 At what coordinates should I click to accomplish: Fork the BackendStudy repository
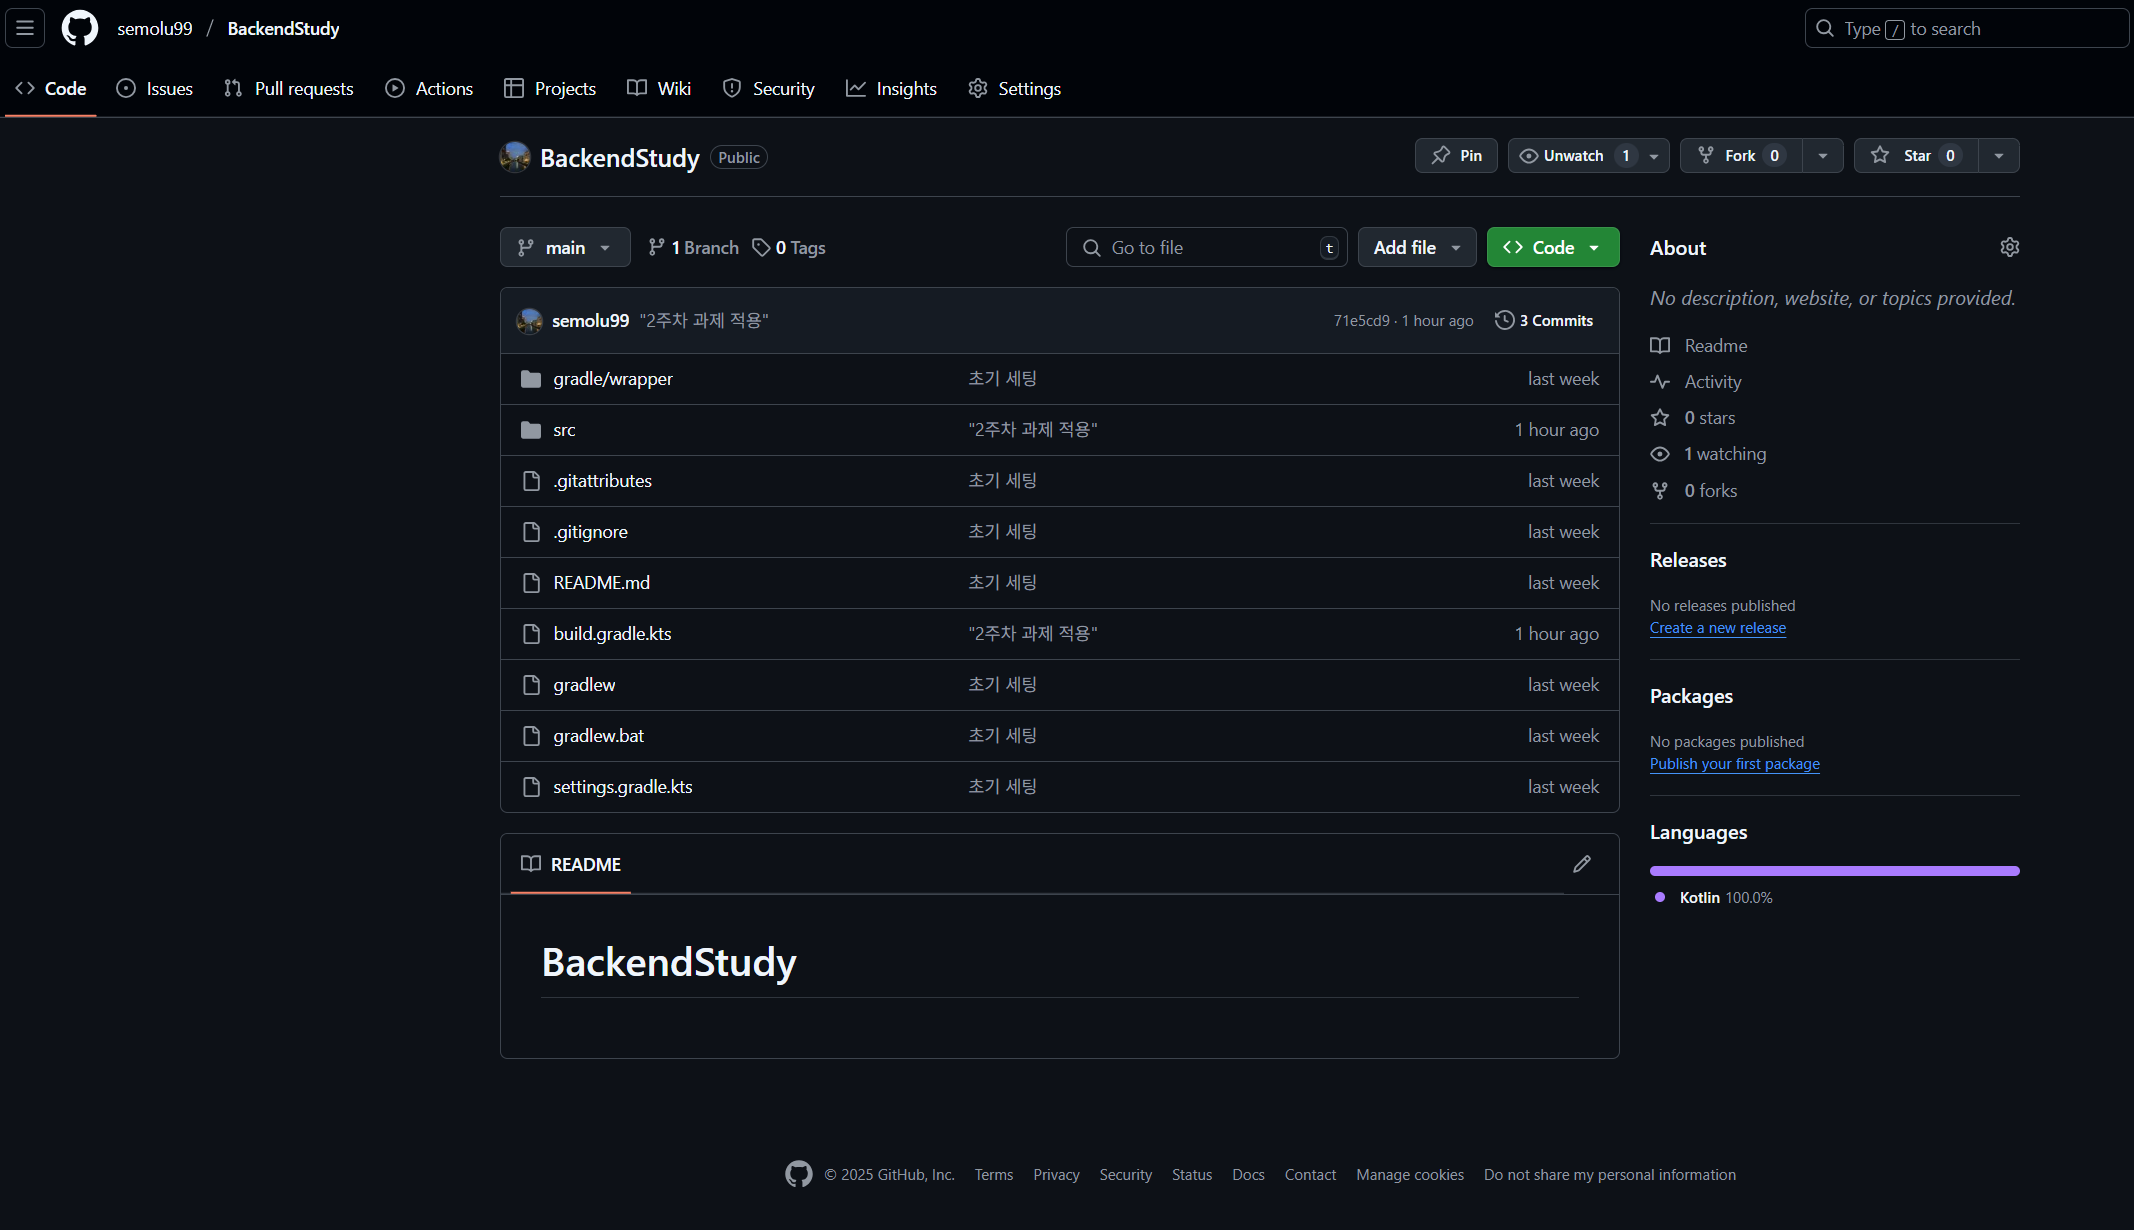point(1741,156)
